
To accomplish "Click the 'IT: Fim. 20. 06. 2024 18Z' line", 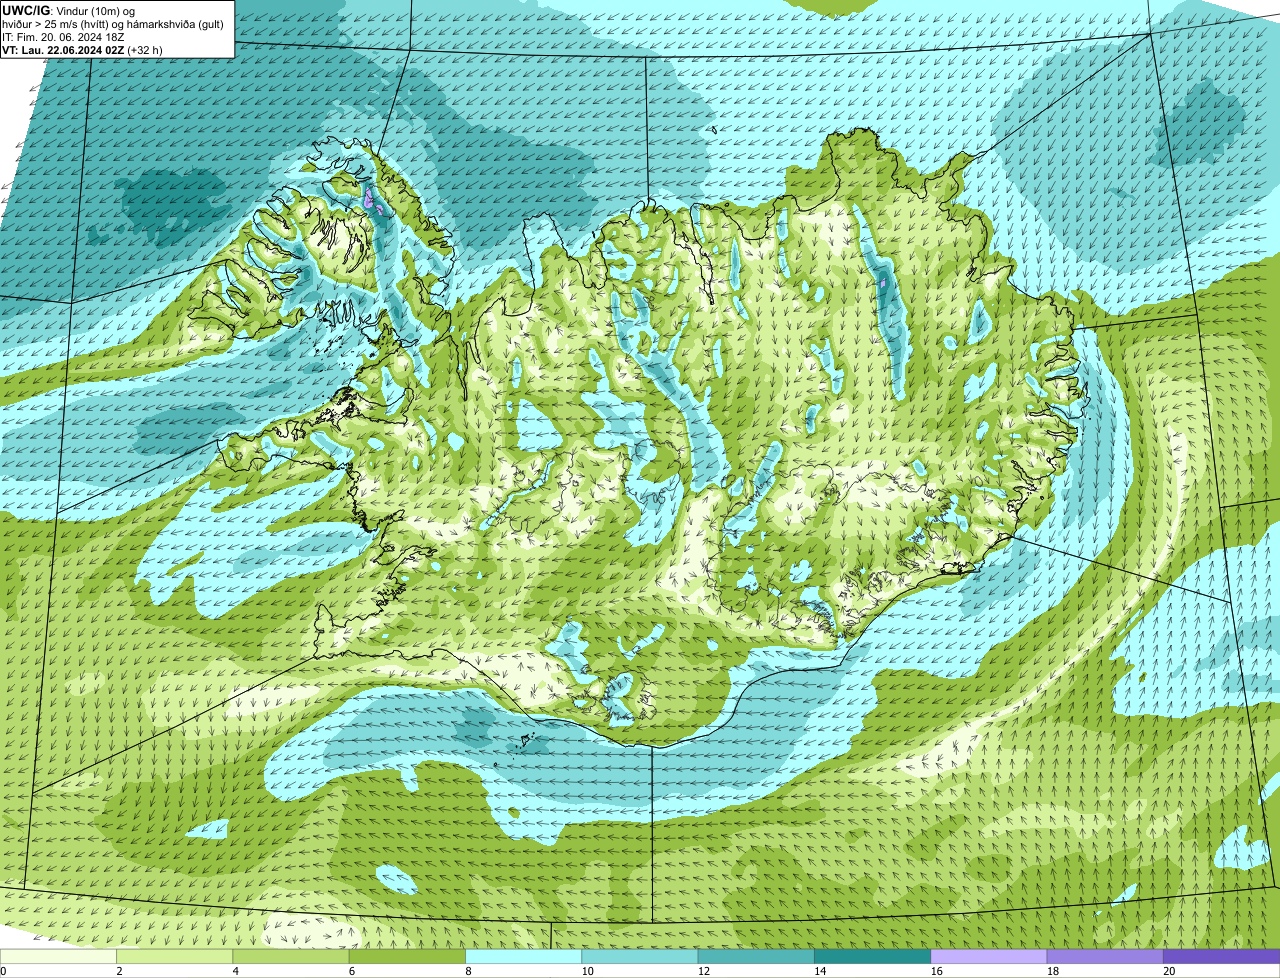I will tap(63, 37).
